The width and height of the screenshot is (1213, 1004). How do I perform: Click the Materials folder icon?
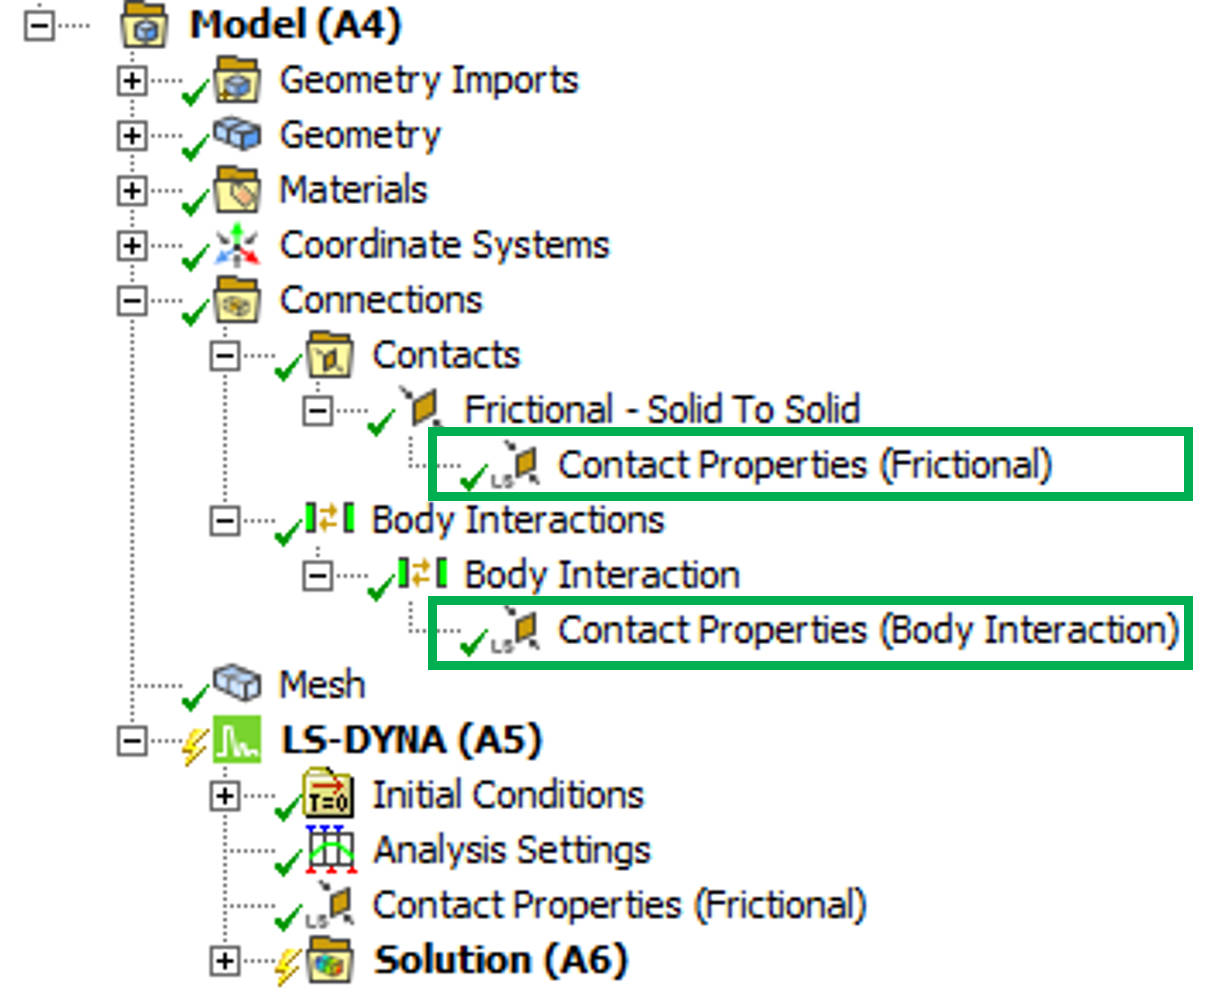tap(237, 190)
